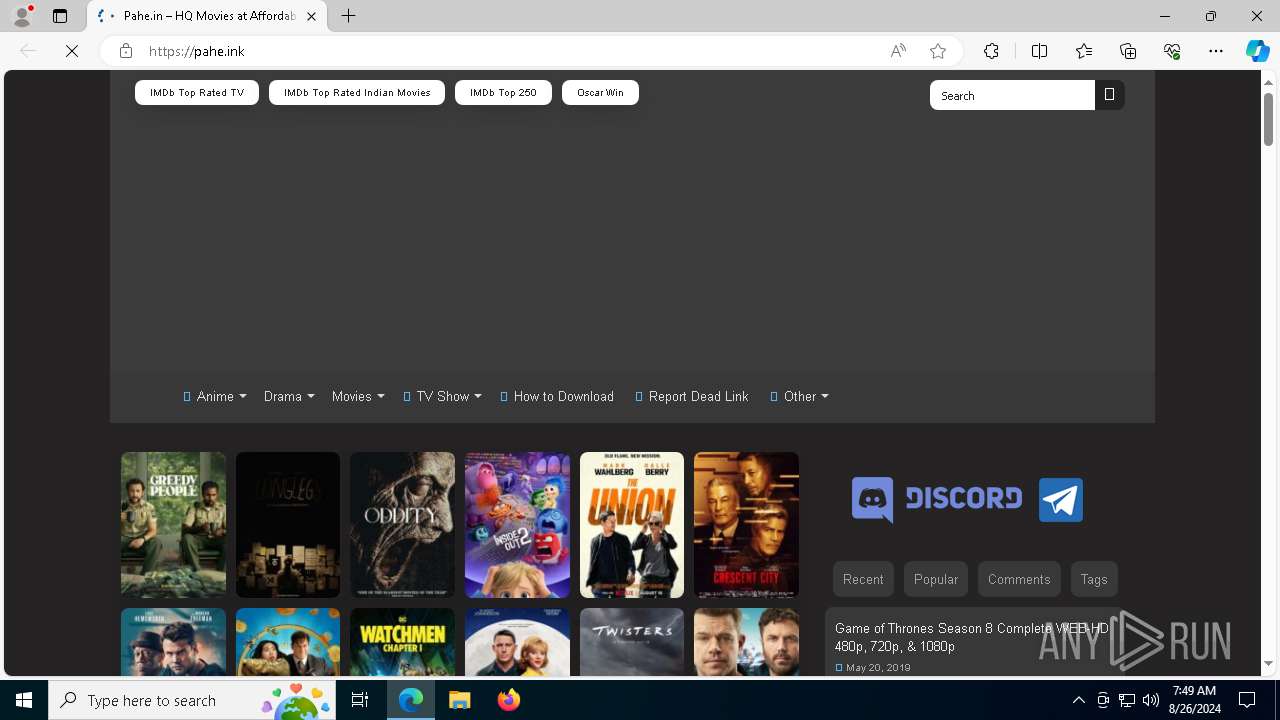Close the Pahe.in browser tab
1280x720 pixels.
tap(311, 16)
